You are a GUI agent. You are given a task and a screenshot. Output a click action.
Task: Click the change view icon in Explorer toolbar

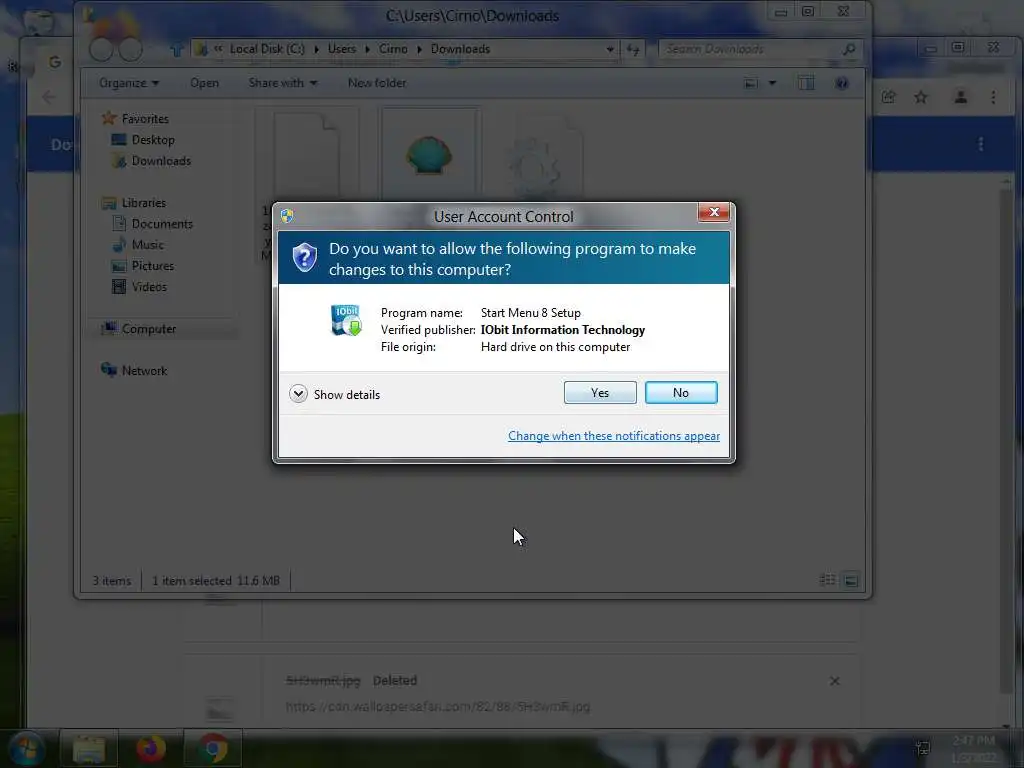coord(751,83)
